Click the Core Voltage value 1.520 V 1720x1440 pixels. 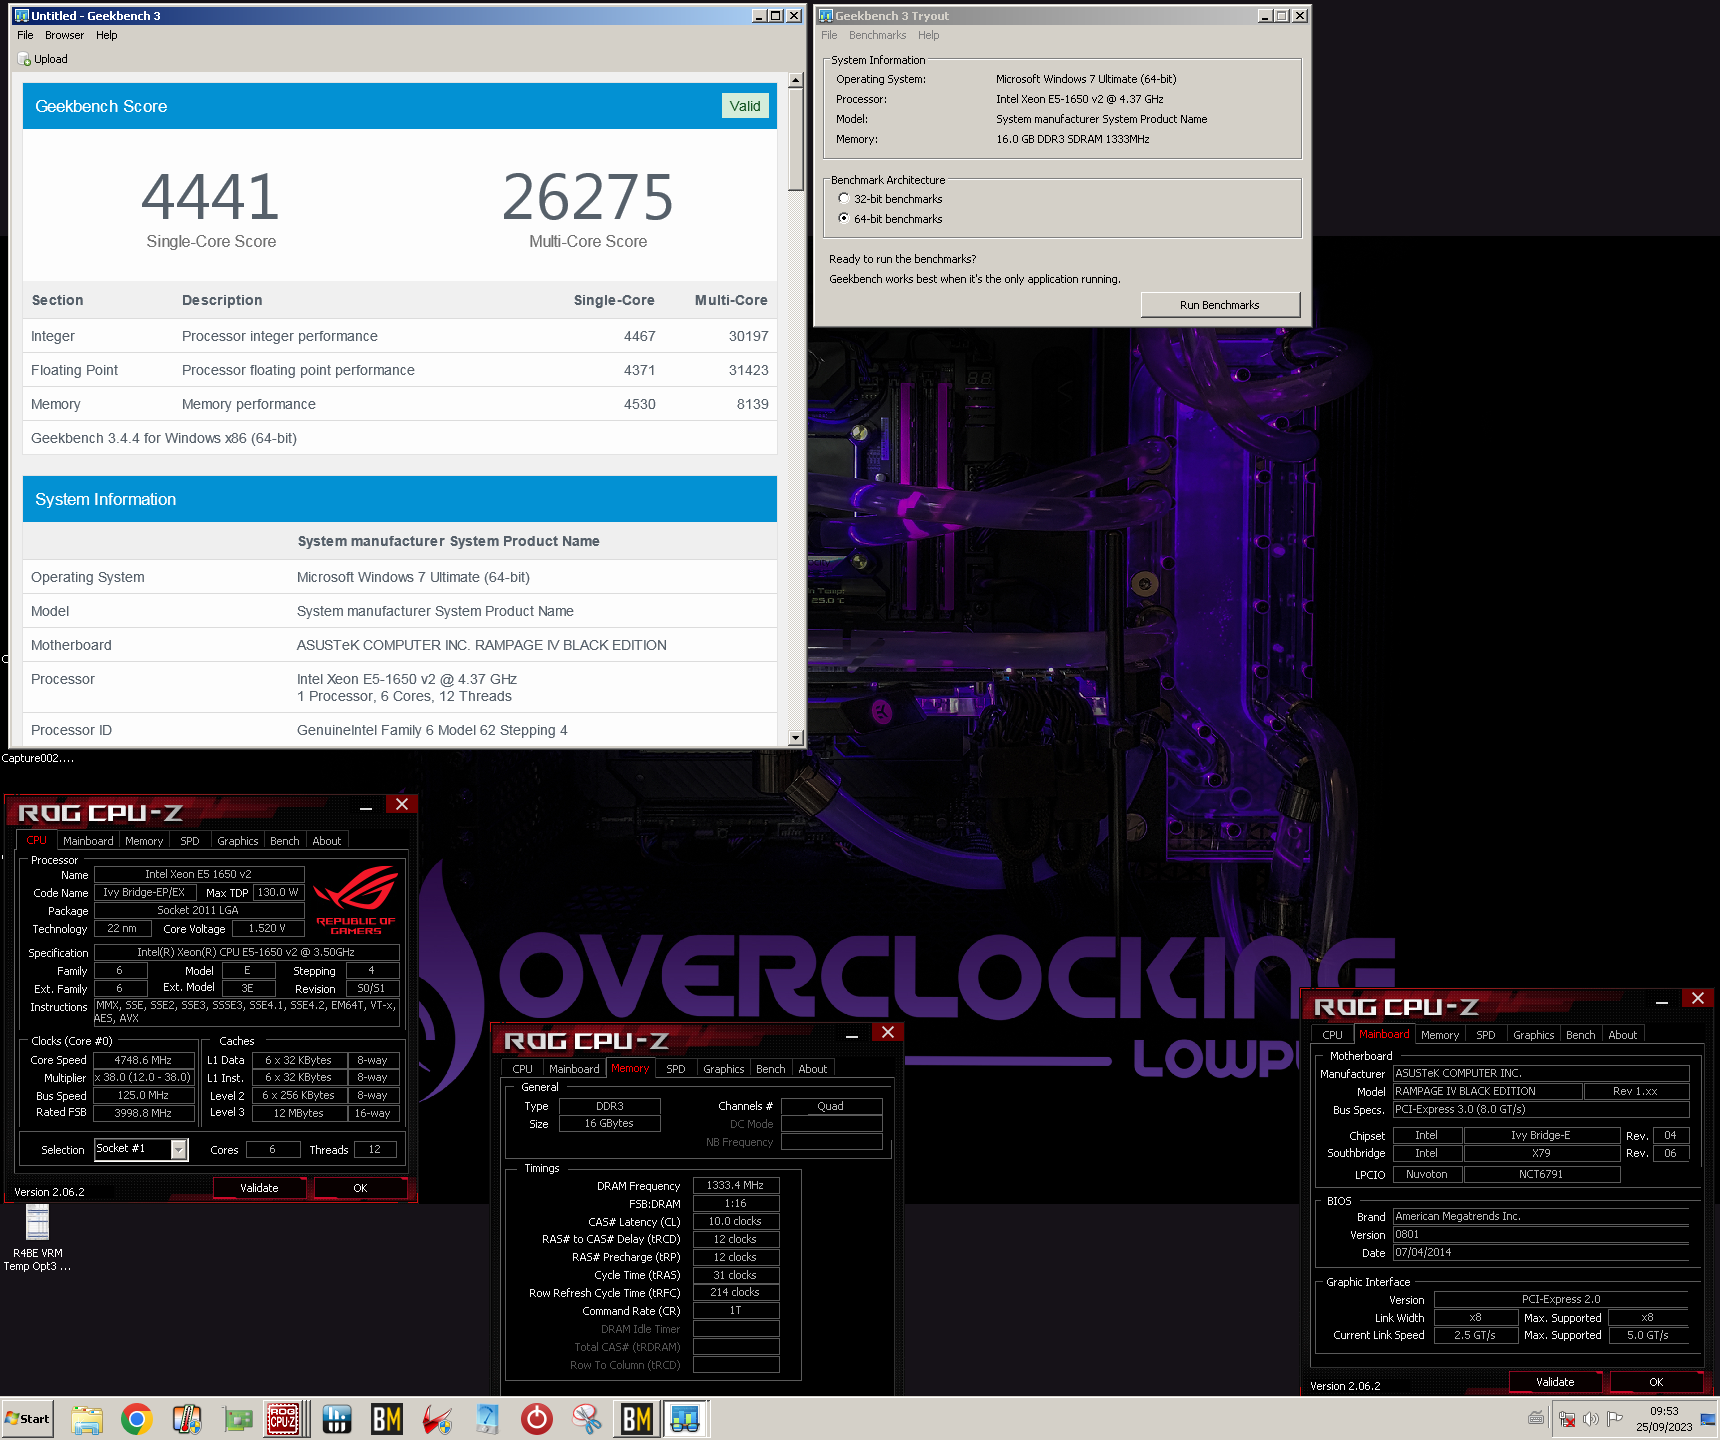[267, 929]
